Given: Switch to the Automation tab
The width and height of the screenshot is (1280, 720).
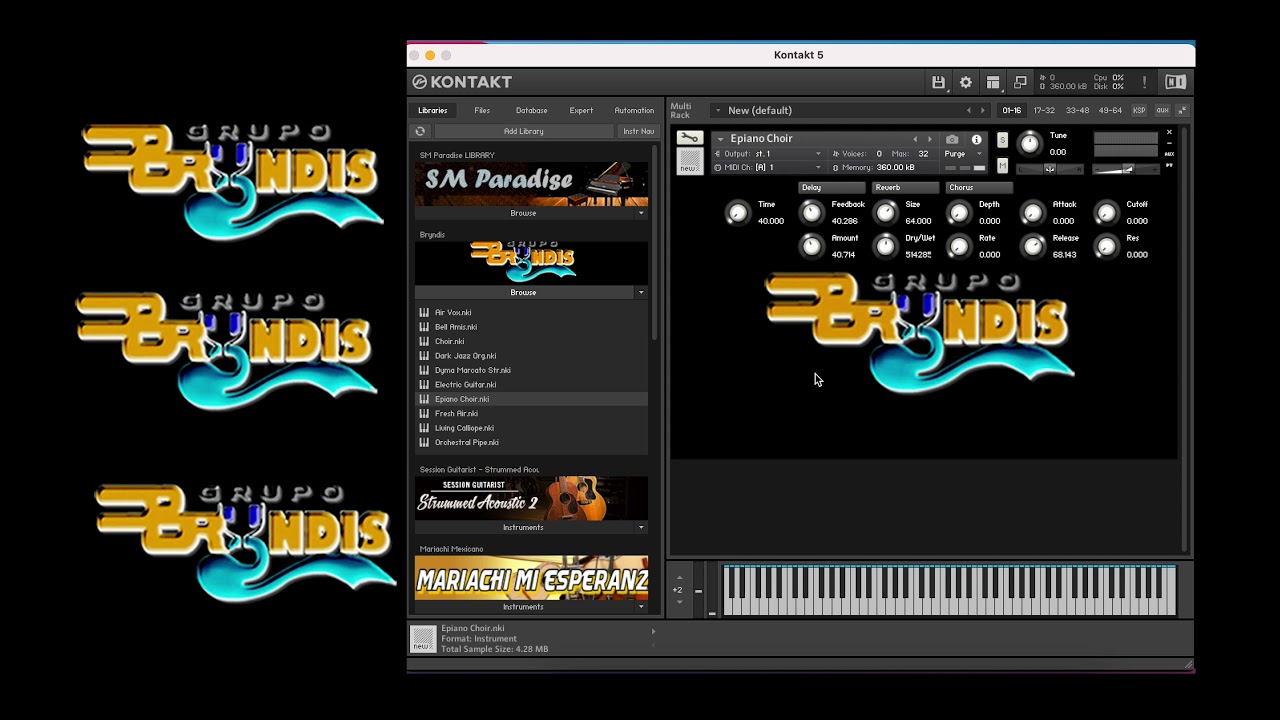Looking at the screenshot, I should point(634,110).
